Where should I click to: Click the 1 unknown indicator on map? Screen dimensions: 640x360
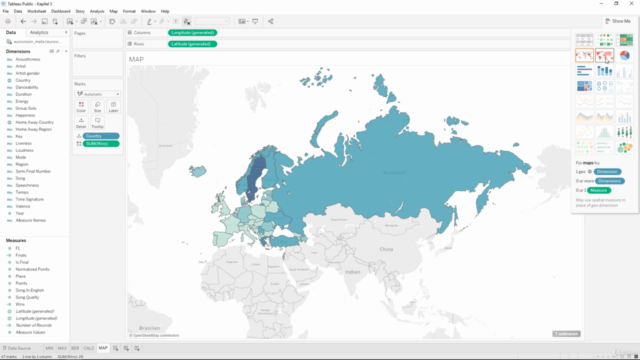(x=566, y=334)
